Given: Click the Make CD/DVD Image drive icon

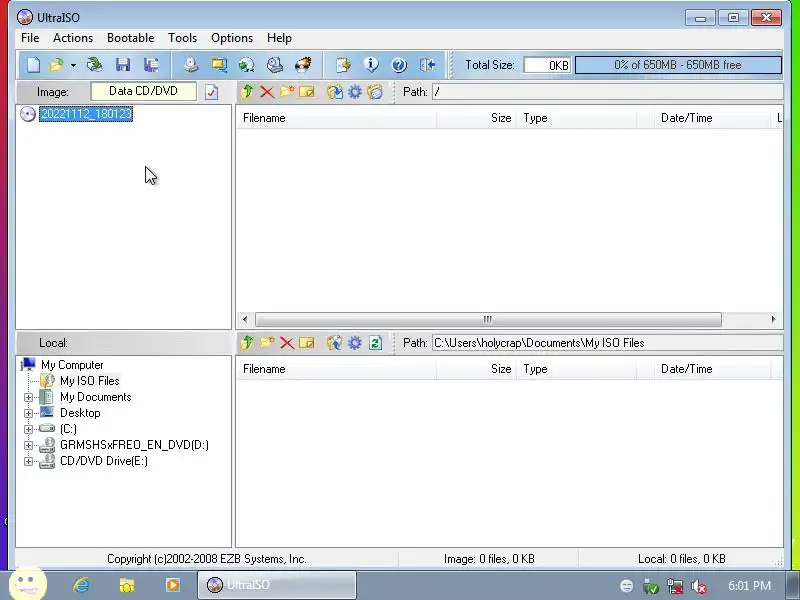Looking at the screenshot, I should (x=191, y=65).
